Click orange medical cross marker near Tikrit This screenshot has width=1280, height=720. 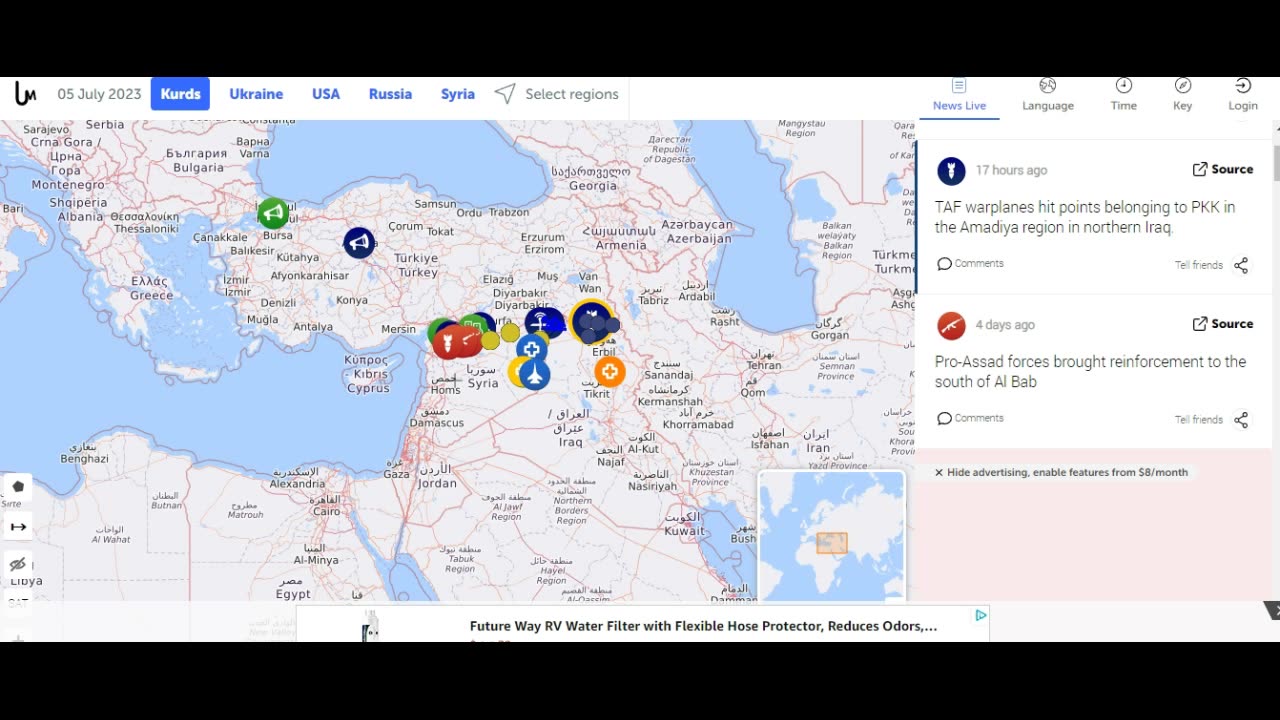pyautogui.click(x=610, y=372)
